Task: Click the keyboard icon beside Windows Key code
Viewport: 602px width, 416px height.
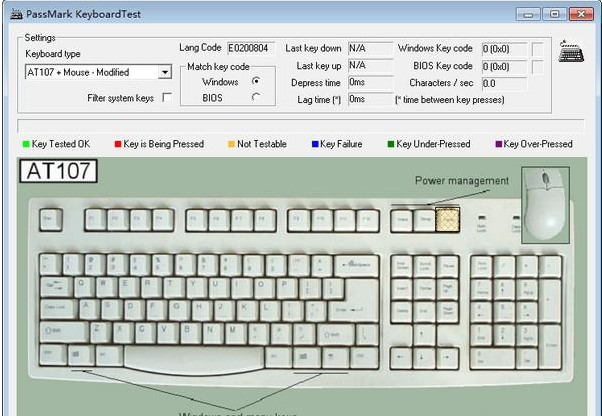Action: click(x=571, y=51)
